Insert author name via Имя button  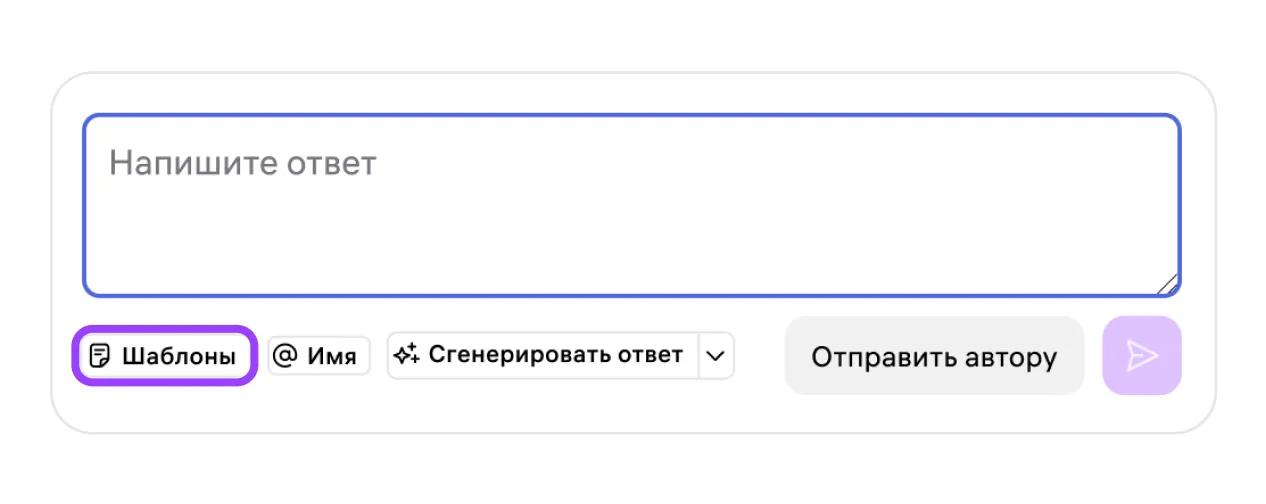pos(319,356)
